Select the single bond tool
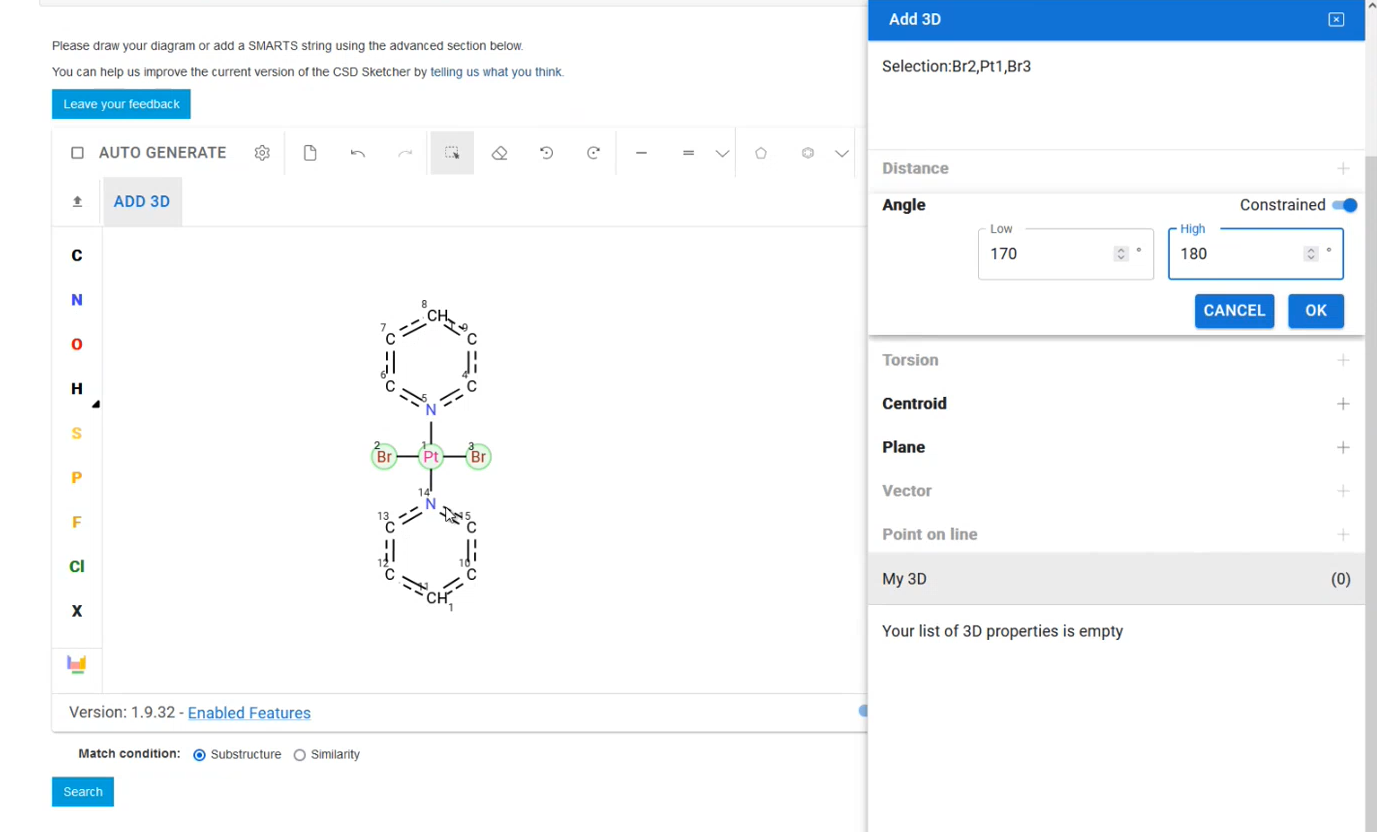The height and width of the screenshot is (832, 1377). click(641, 153)
